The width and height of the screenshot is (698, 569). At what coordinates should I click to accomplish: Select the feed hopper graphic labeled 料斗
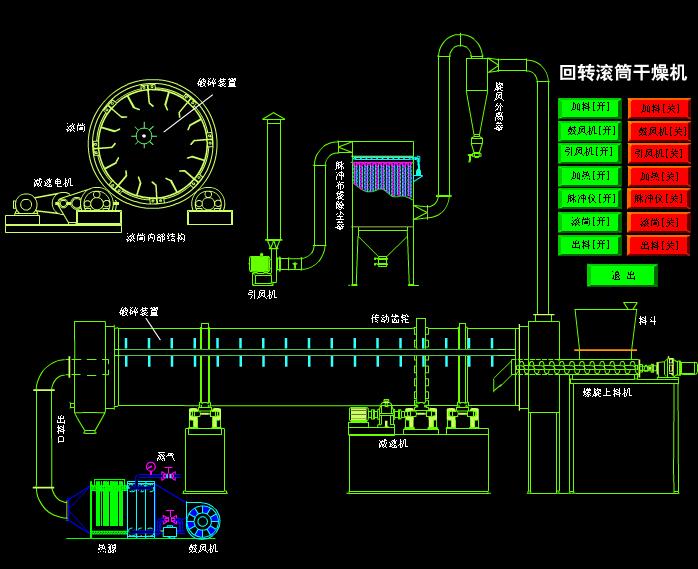pyautogui.click(x=605, y=329)
